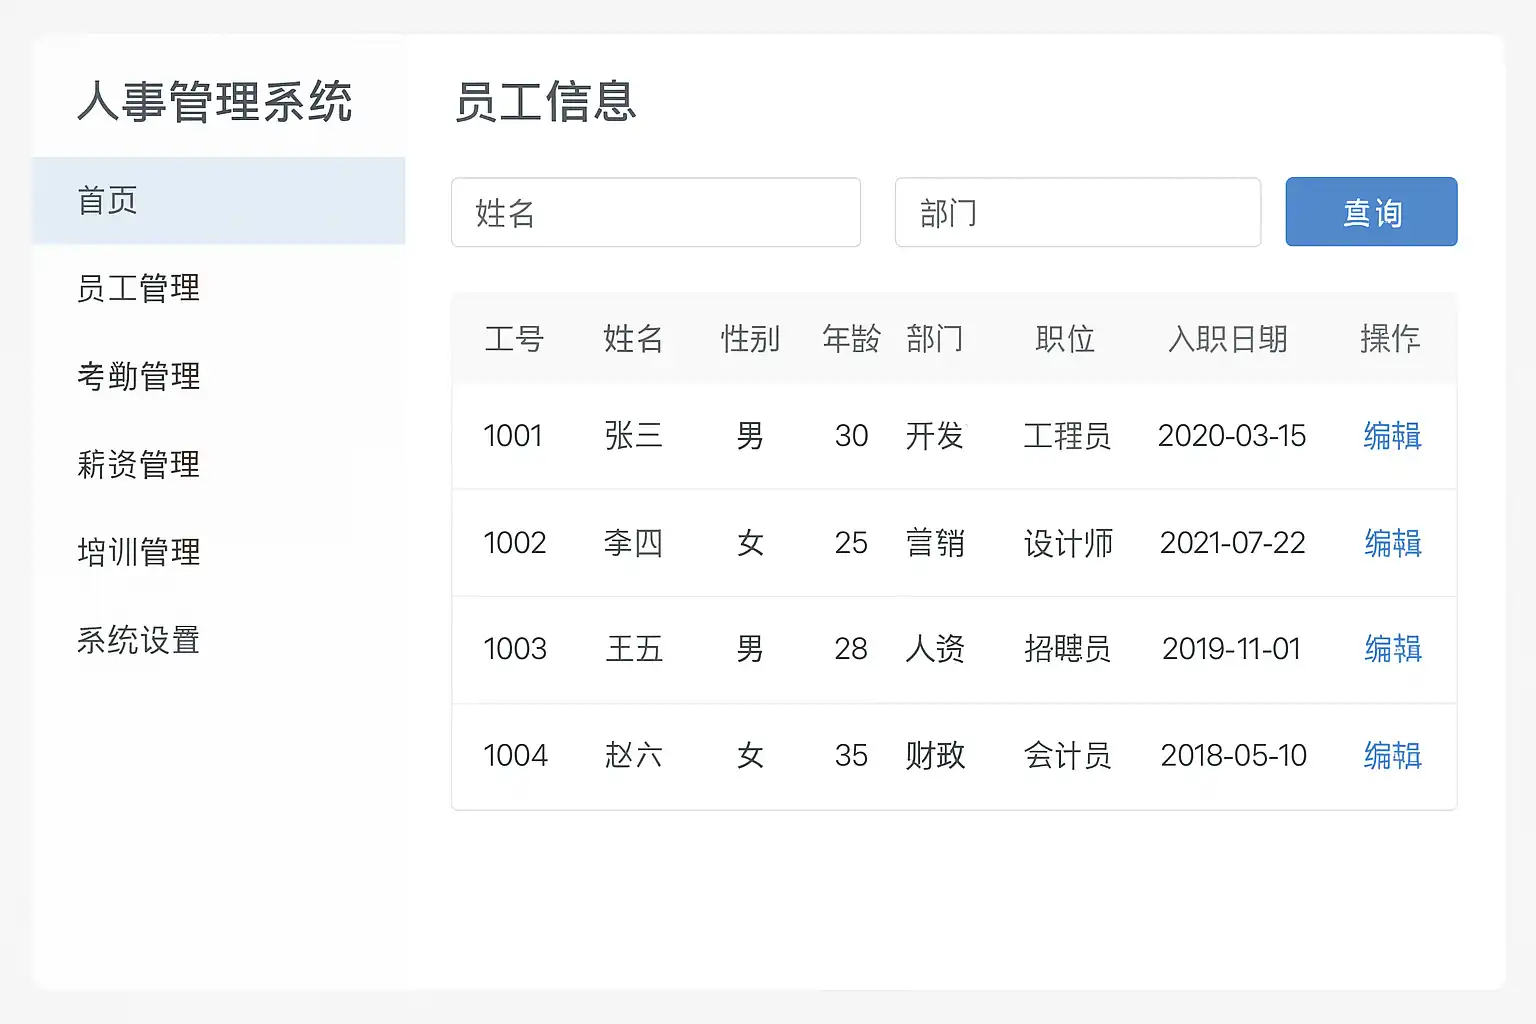The image size is (1536, 1024).
Task: Click the 职位 column header
Action: pyautogui.click(x=1065, y=339)
